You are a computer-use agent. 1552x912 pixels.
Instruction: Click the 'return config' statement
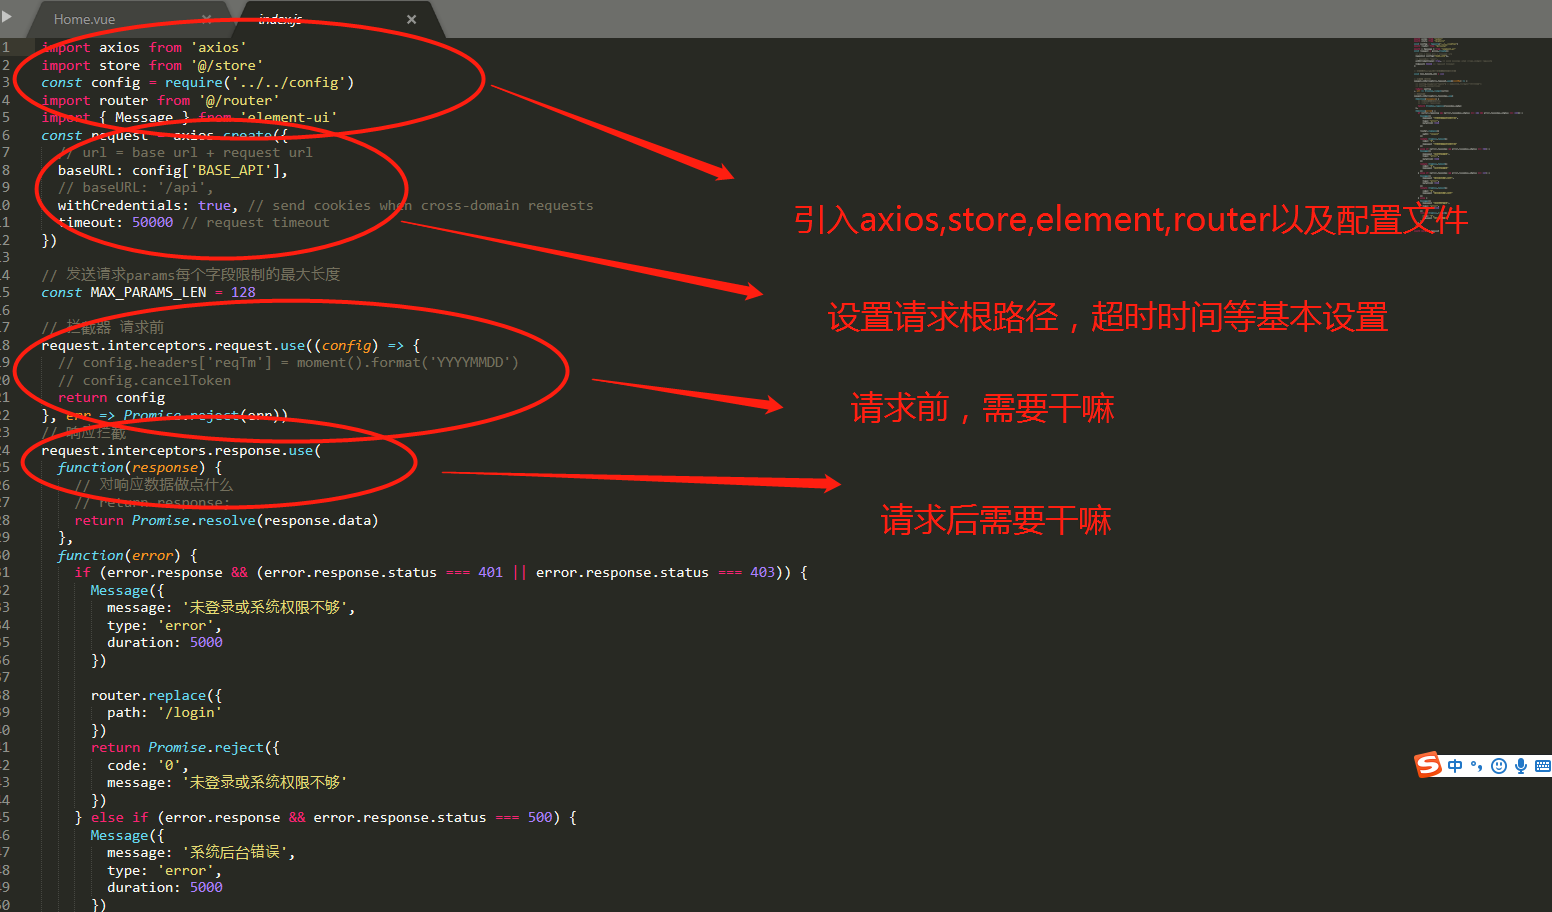tap(111, 397)
